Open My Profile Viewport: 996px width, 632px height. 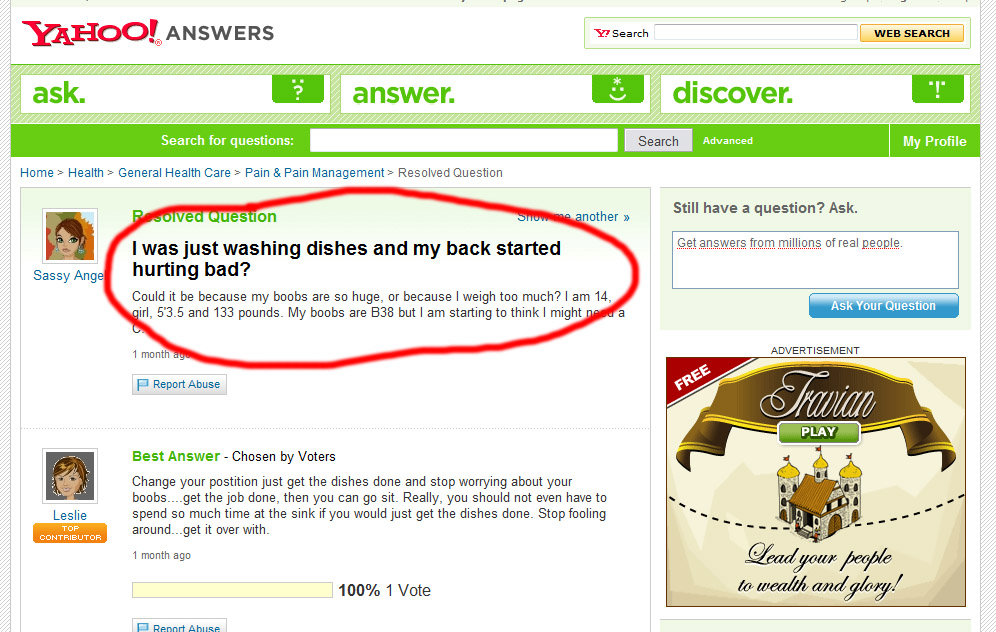934,141
